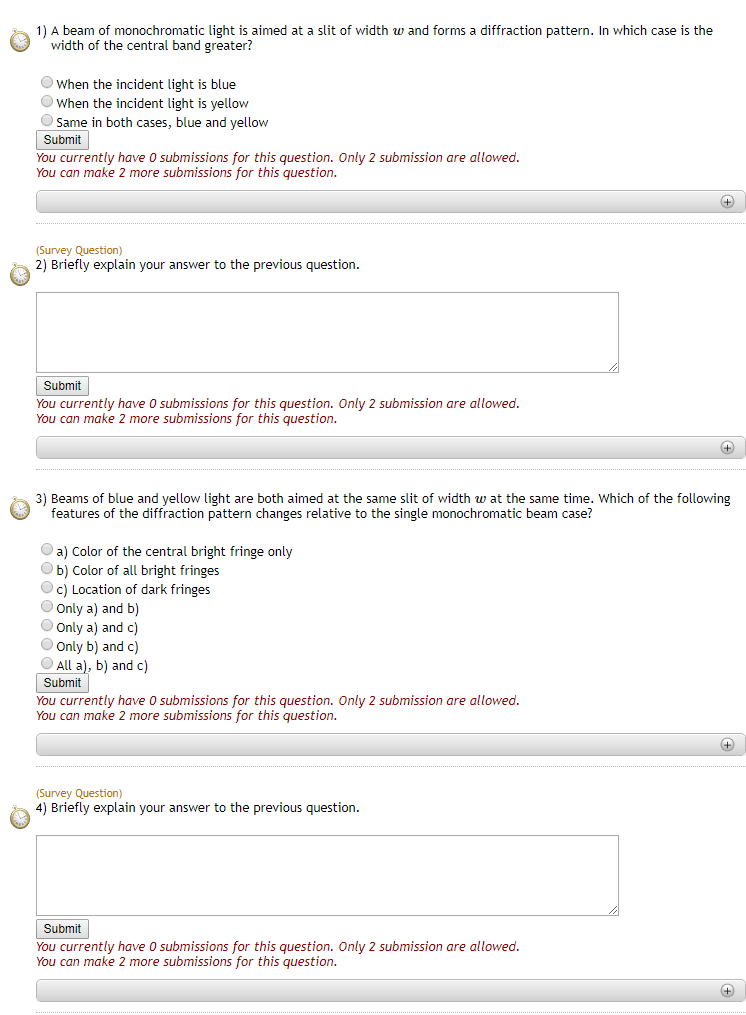The height and width of the screenshot is (1015, 746).
Task: Submit the answer for question 3
Action: [x=62, y=683]
